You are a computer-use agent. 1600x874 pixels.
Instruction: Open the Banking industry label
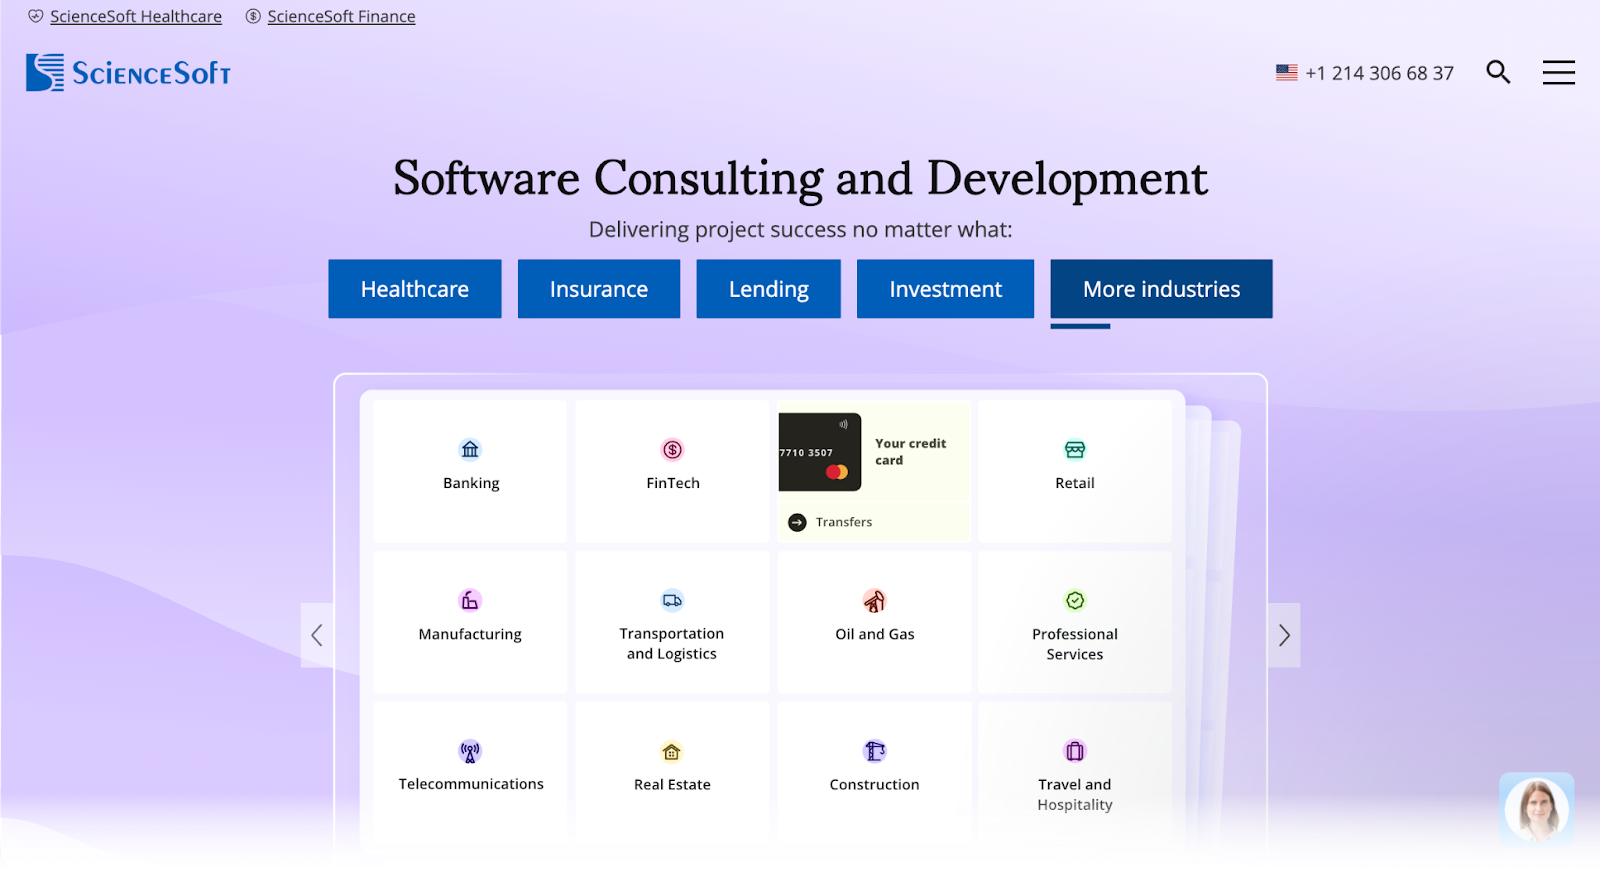point(471,483)
